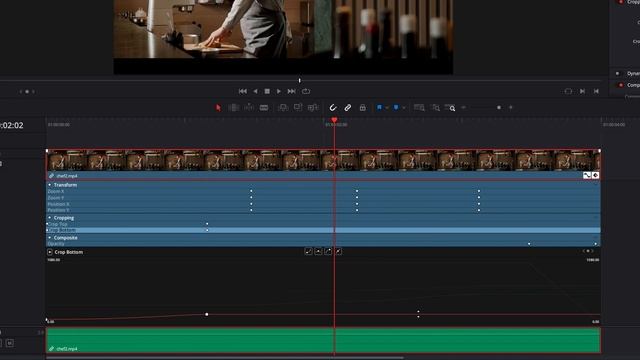Image resolution: width=640 pixels, height=360 pixels.
Task: Click the blue Marker icon
Action: coord(396,108)
